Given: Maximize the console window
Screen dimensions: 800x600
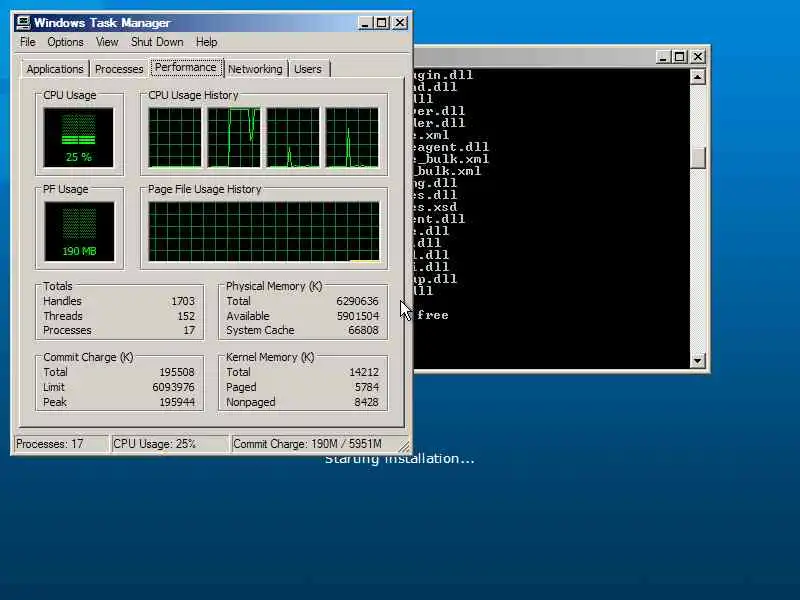Looking at the screenshot, I should pyautogui.click(x=680, y=57).
